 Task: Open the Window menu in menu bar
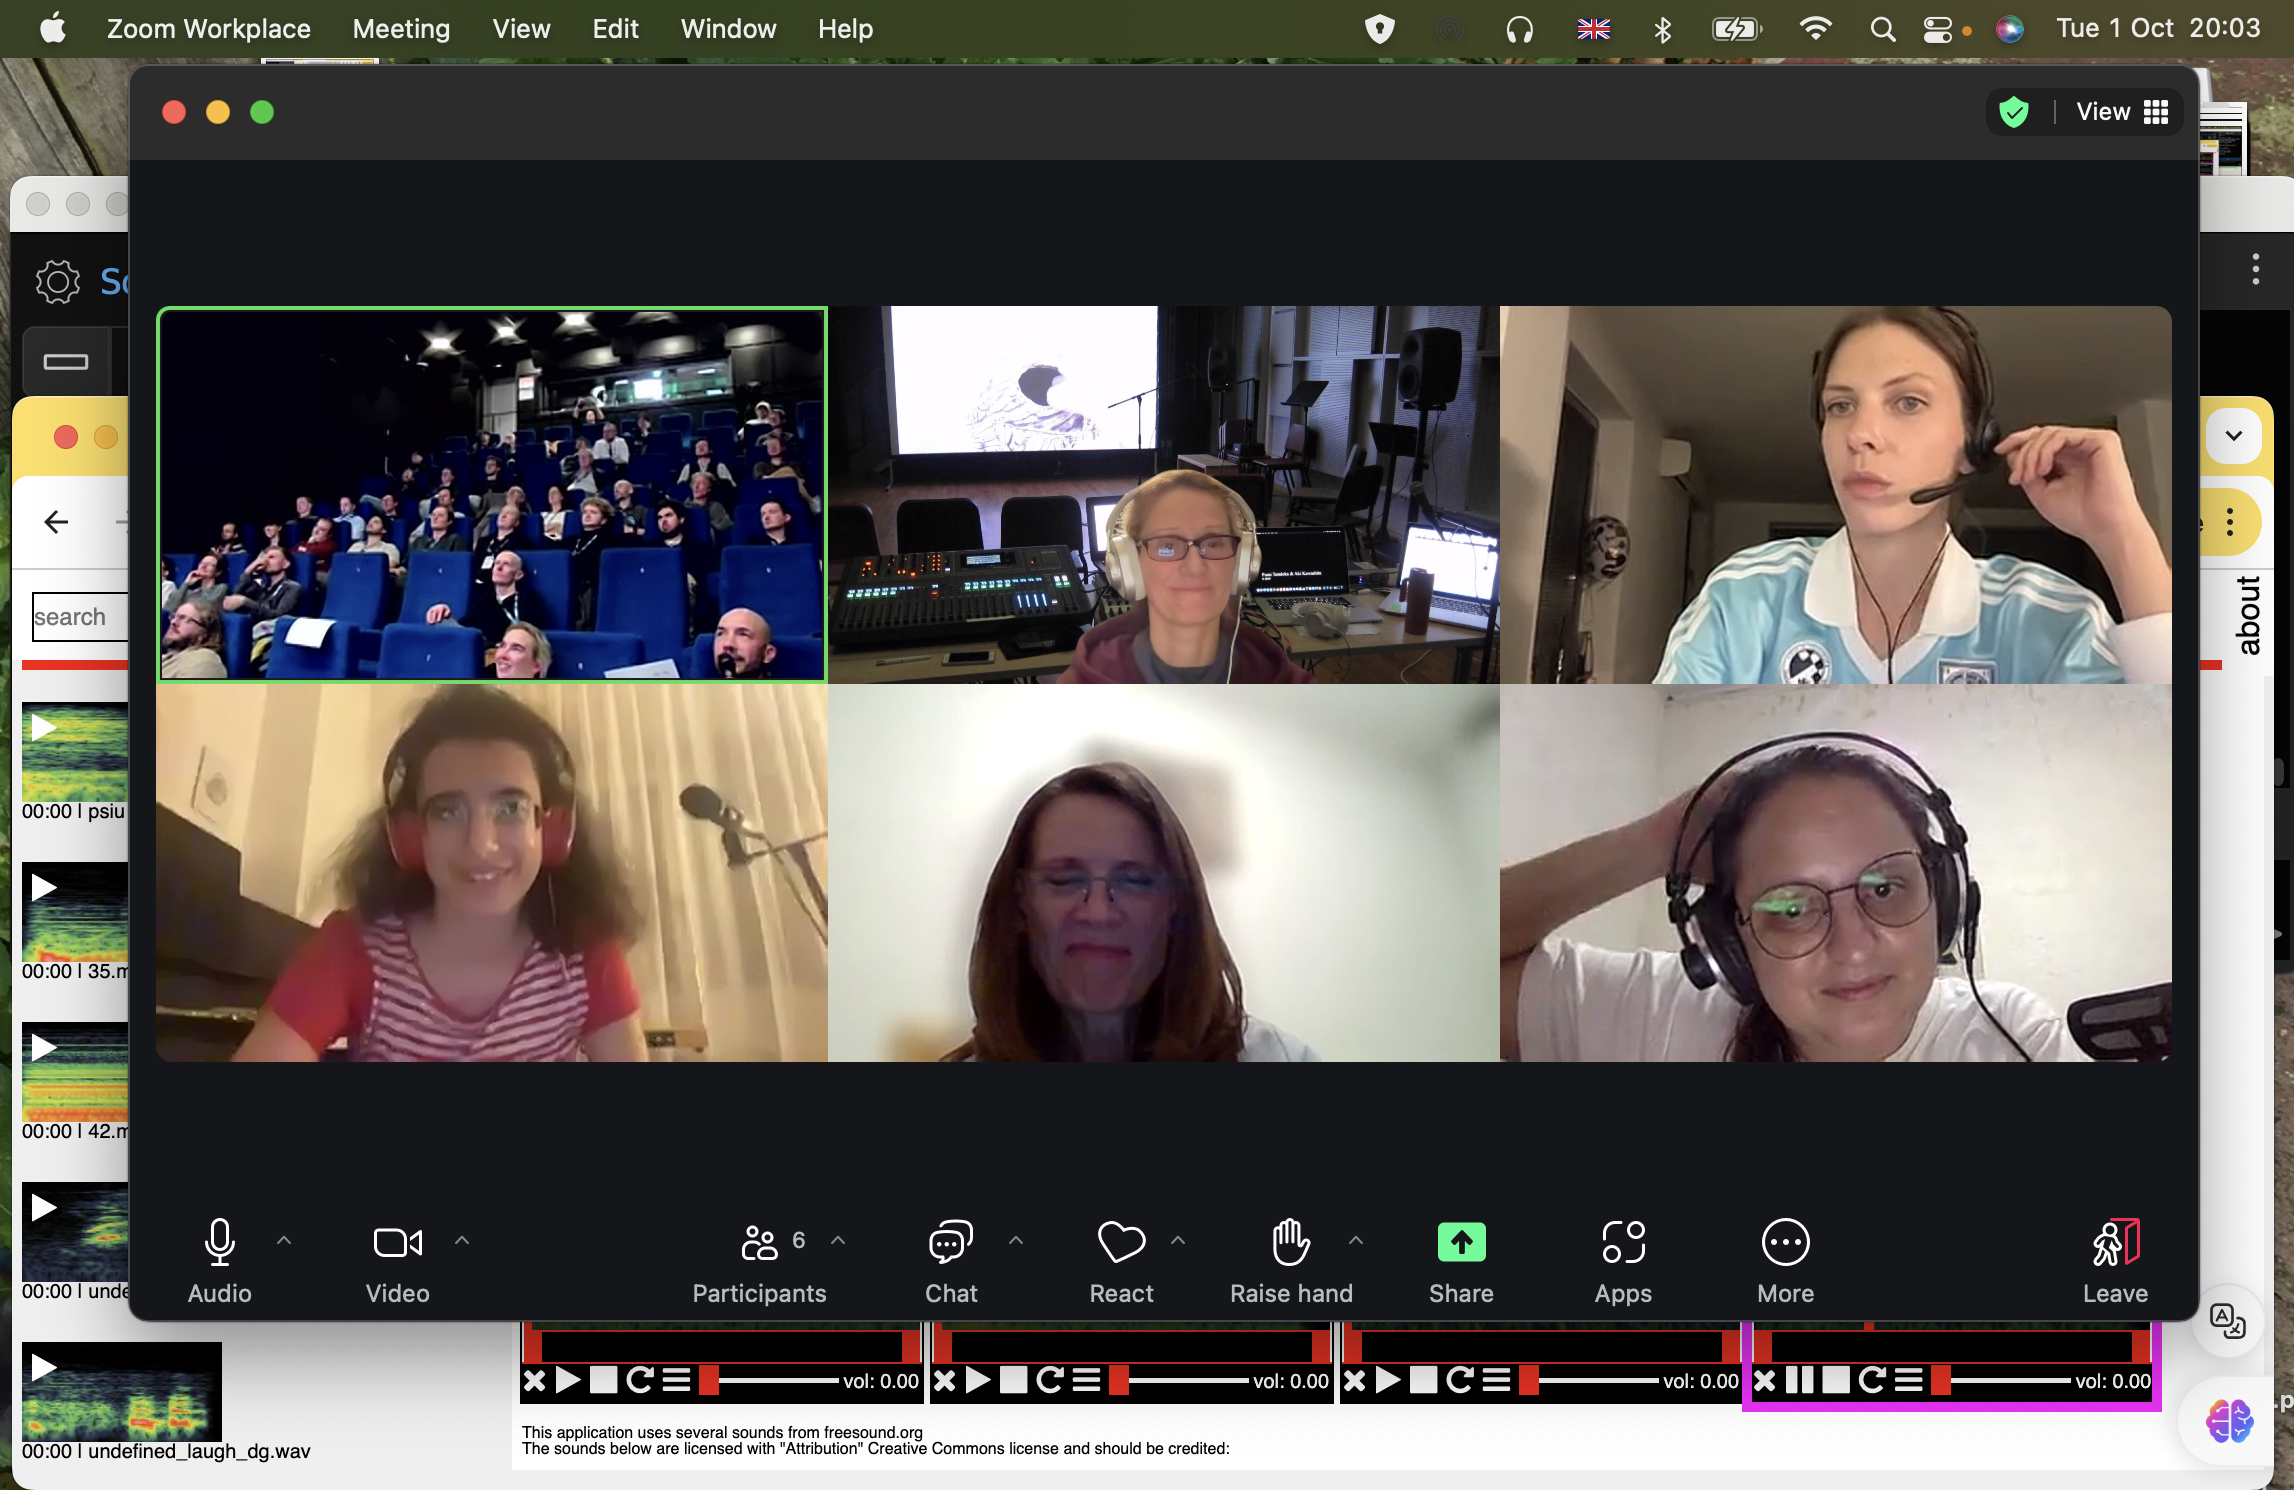pyautogui.click(x=728, y=29)
